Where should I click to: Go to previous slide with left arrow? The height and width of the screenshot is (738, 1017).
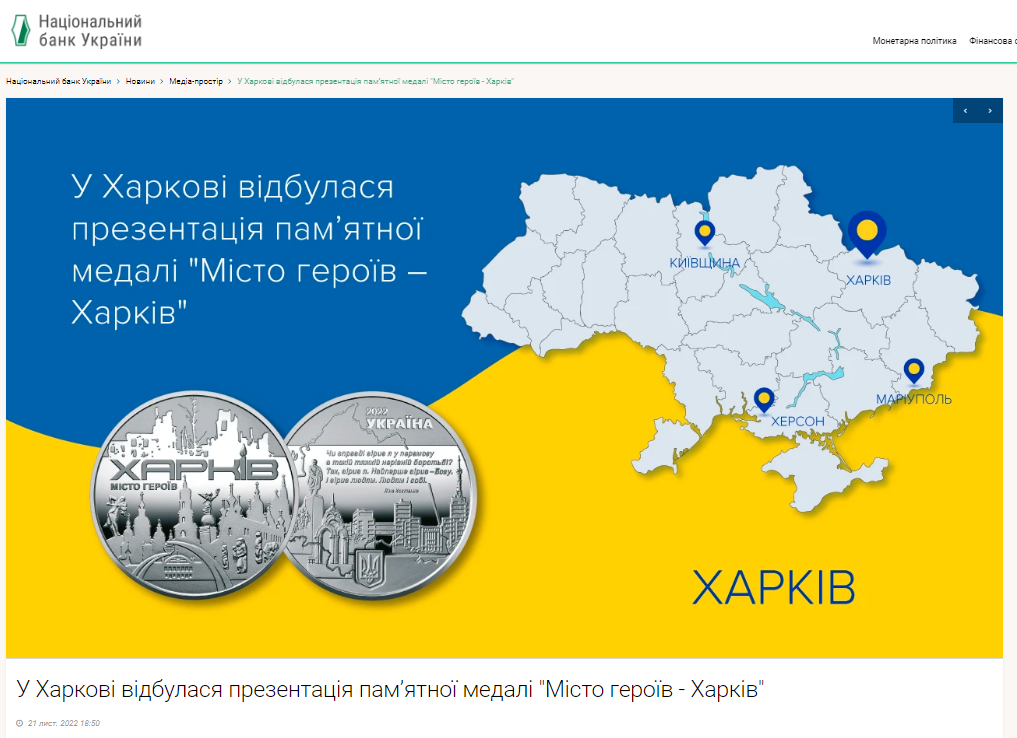(x=965, y=110)
